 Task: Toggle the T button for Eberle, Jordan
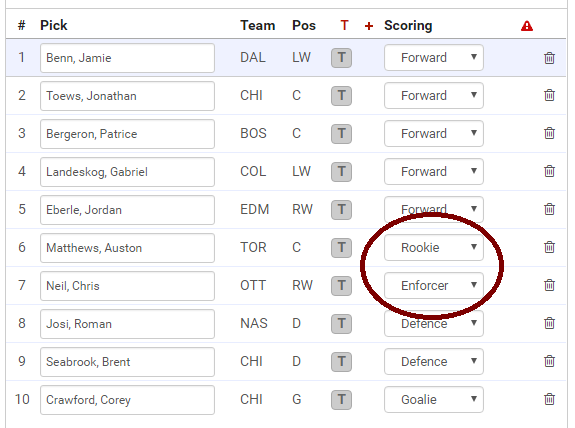pyautogui.click(x=341, y=209)
